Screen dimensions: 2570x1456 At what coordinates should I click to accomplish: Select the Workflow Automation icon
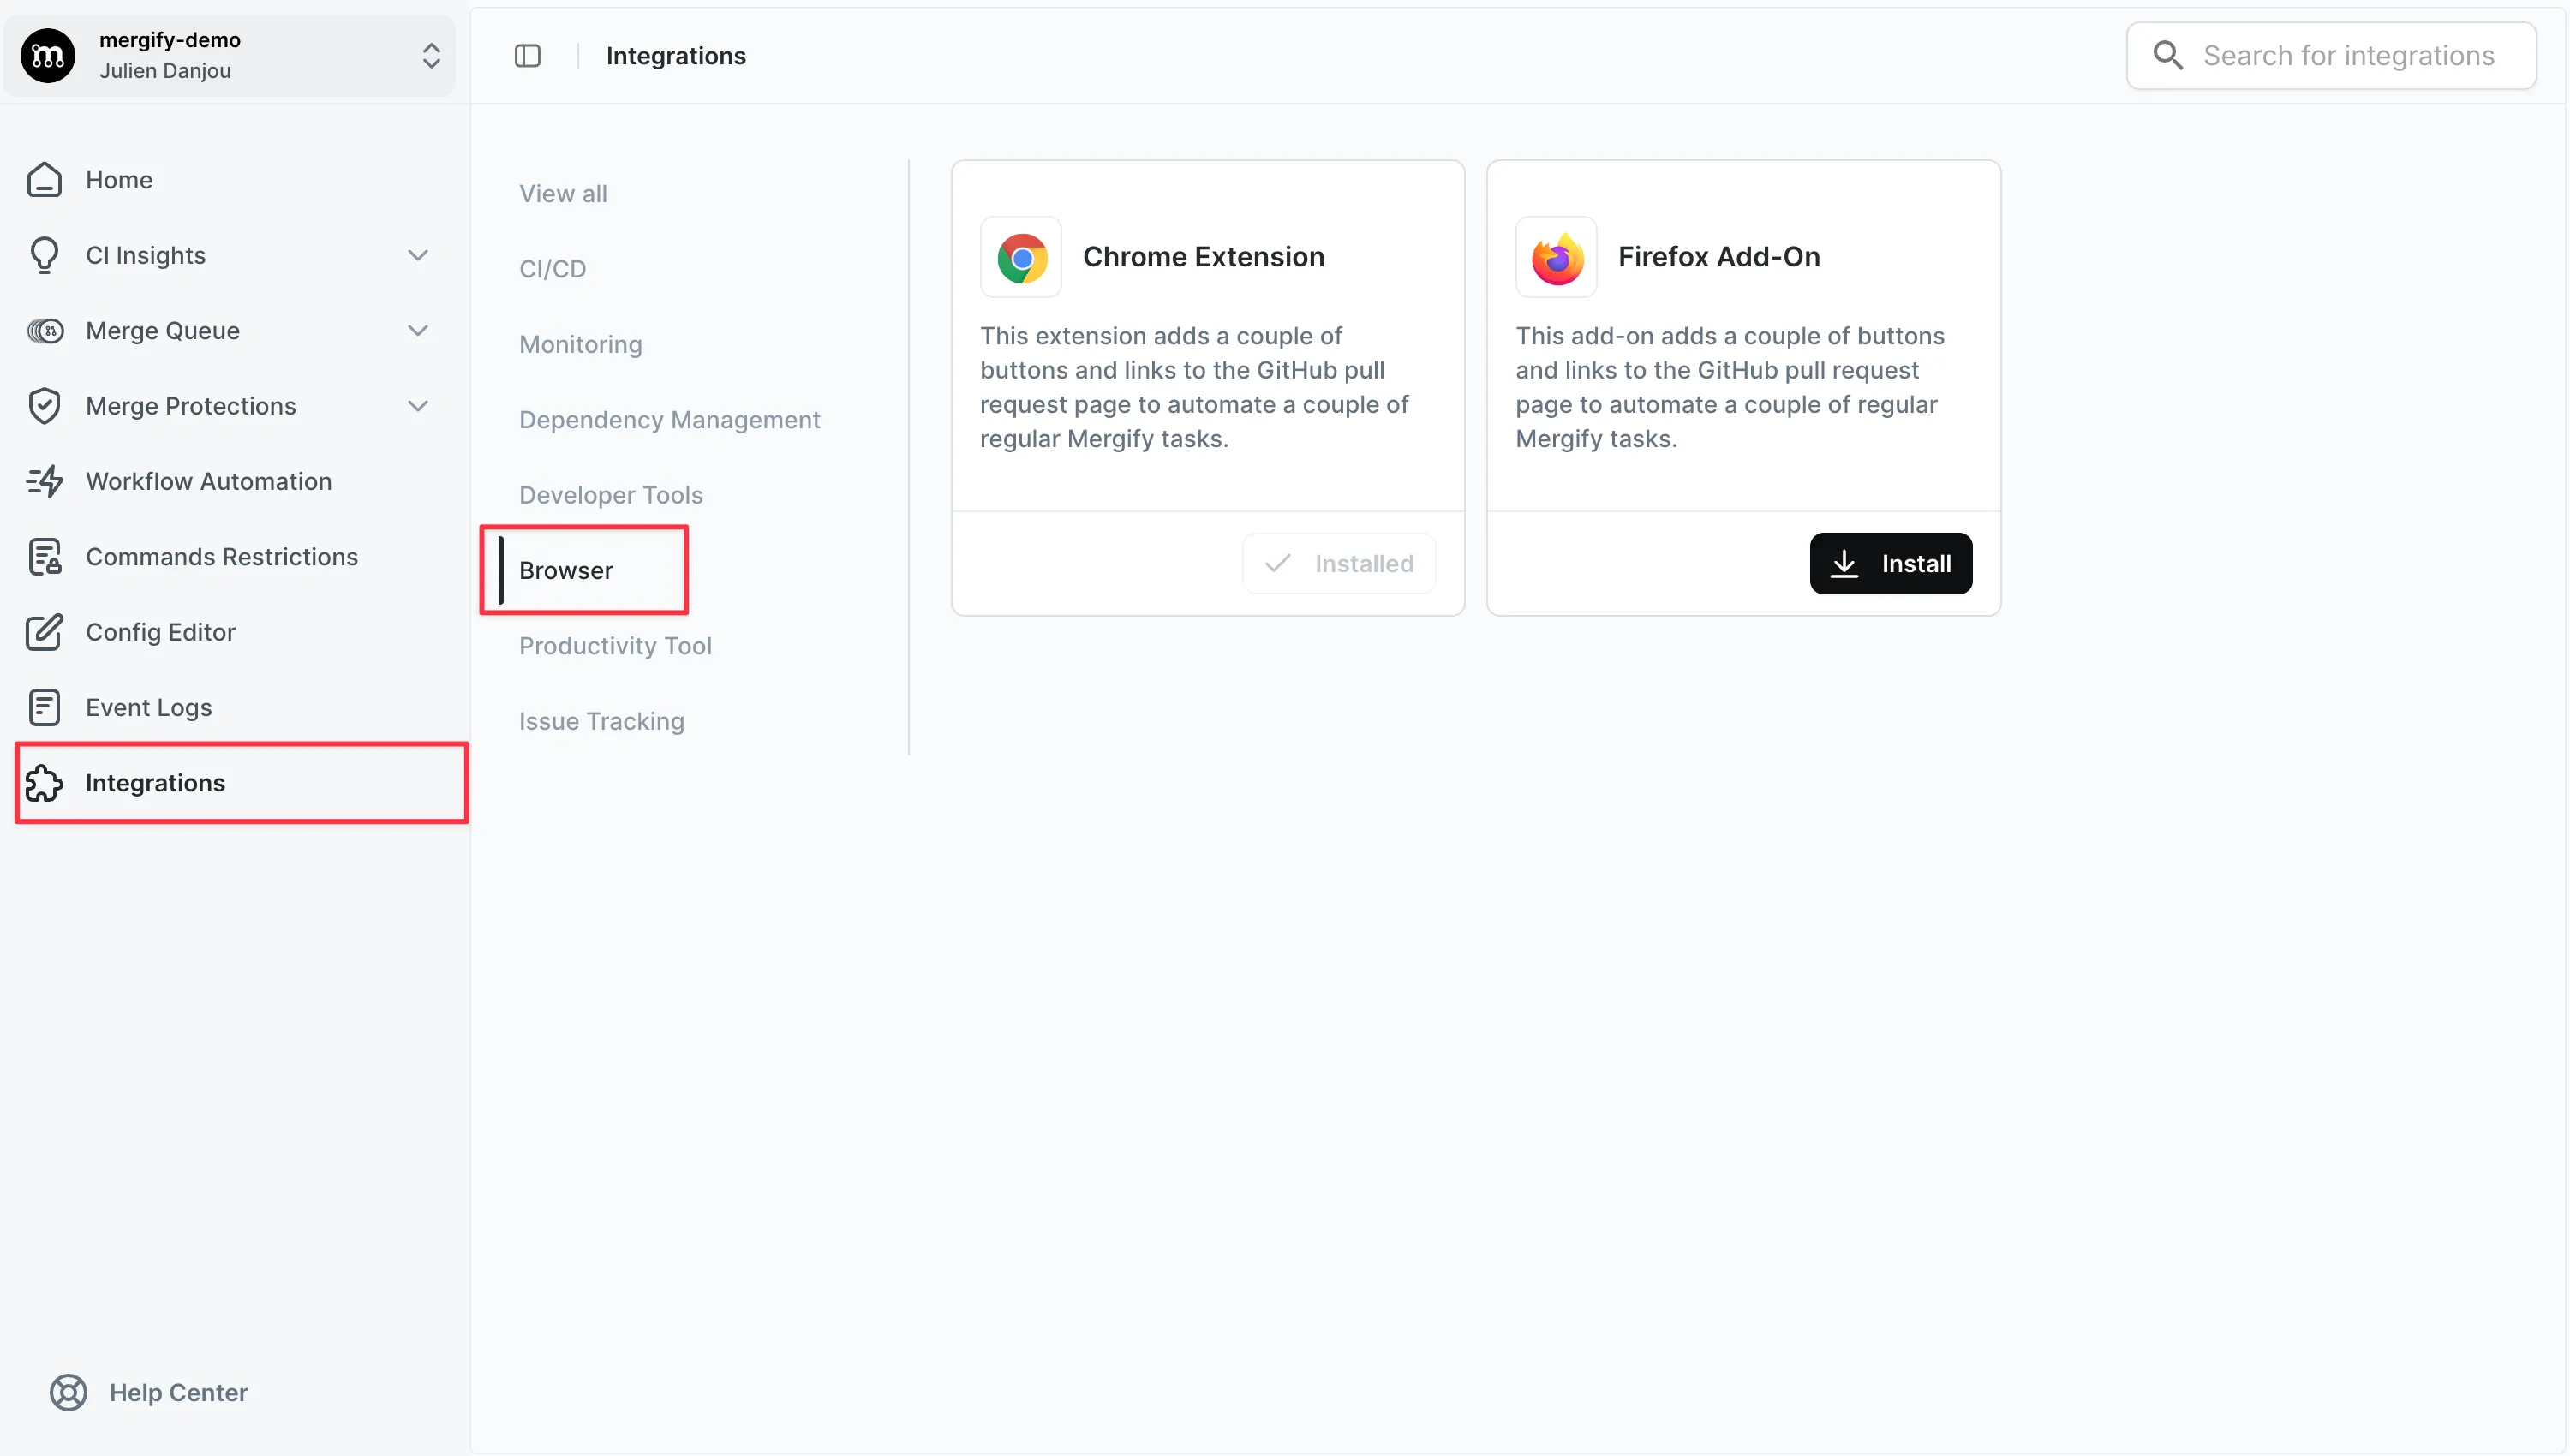(44, 481)
